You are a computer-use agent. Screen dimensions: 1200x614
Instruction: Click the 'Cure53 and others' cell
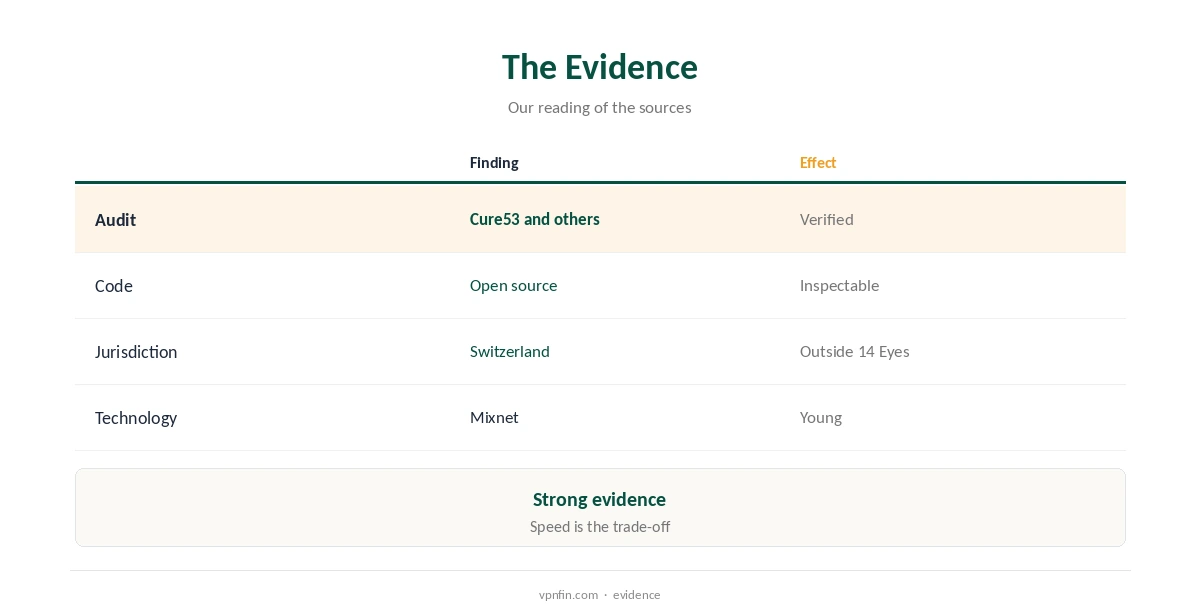(x=535, y=219)
